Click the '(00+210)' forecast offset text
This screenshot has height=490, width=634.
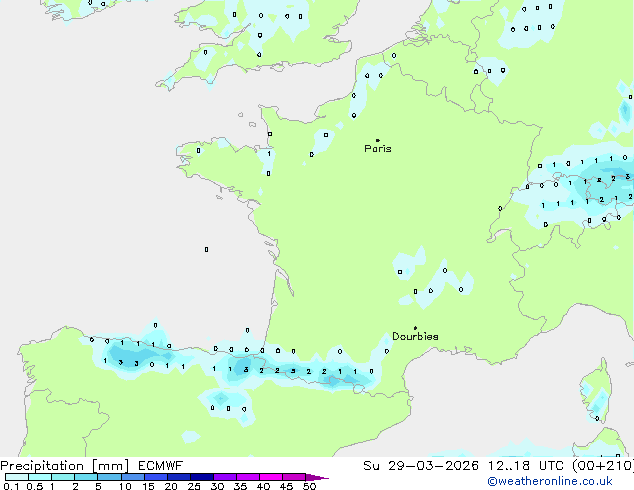coord(603,466)
